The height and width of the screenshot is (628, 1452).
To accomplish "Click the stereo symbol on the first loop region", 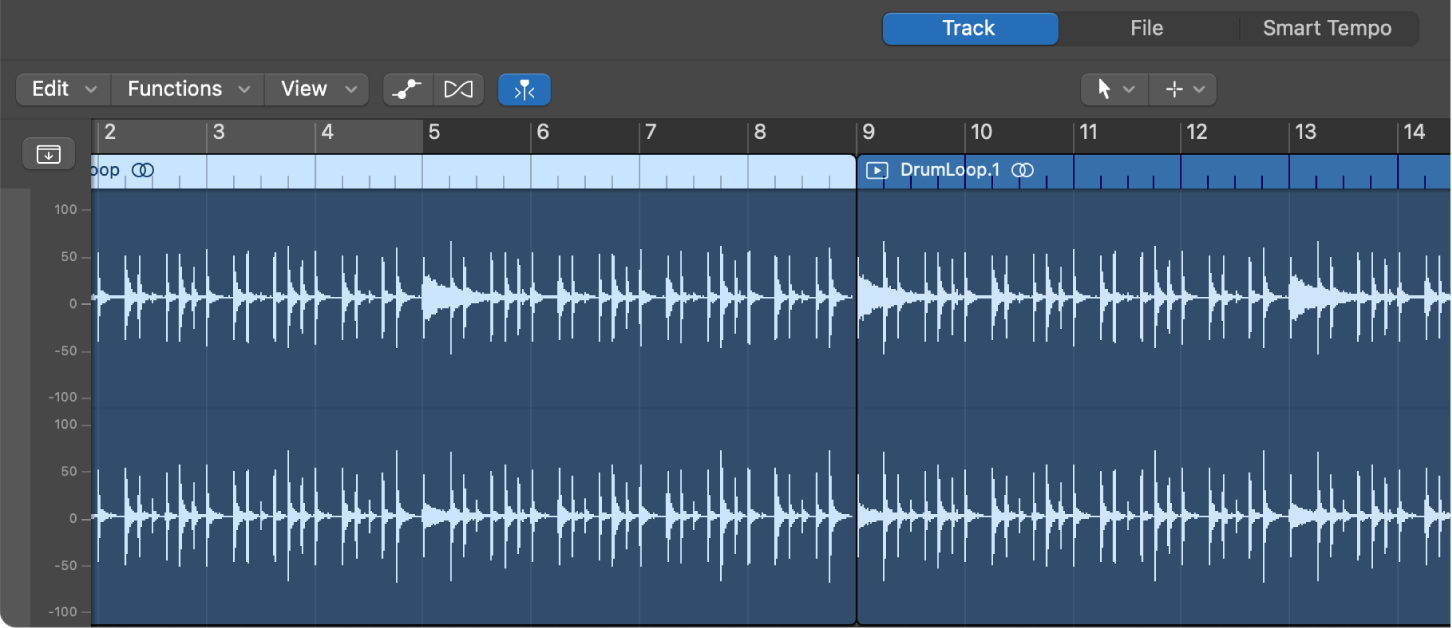I will [143, 170].
